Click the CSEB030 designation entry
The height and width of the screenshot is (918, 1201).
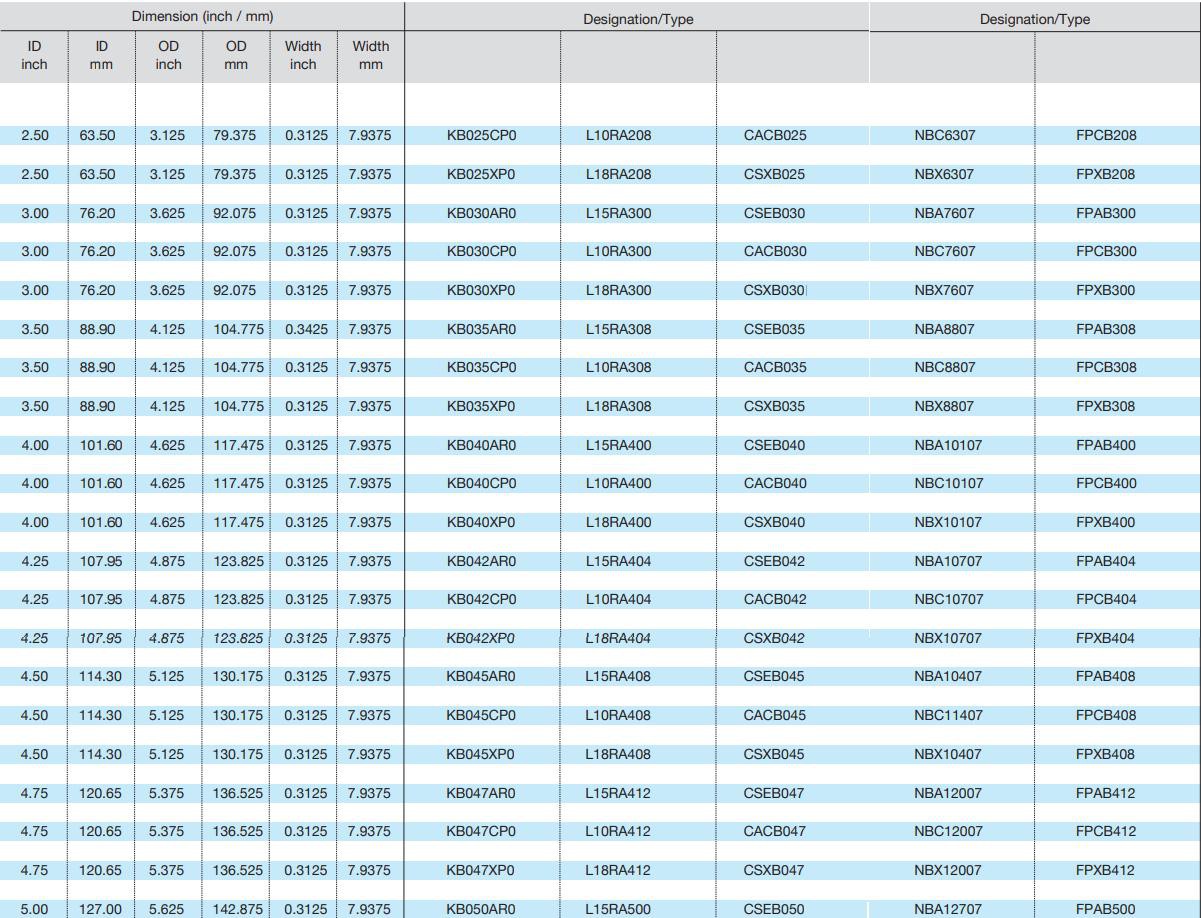tap(774, 213)
